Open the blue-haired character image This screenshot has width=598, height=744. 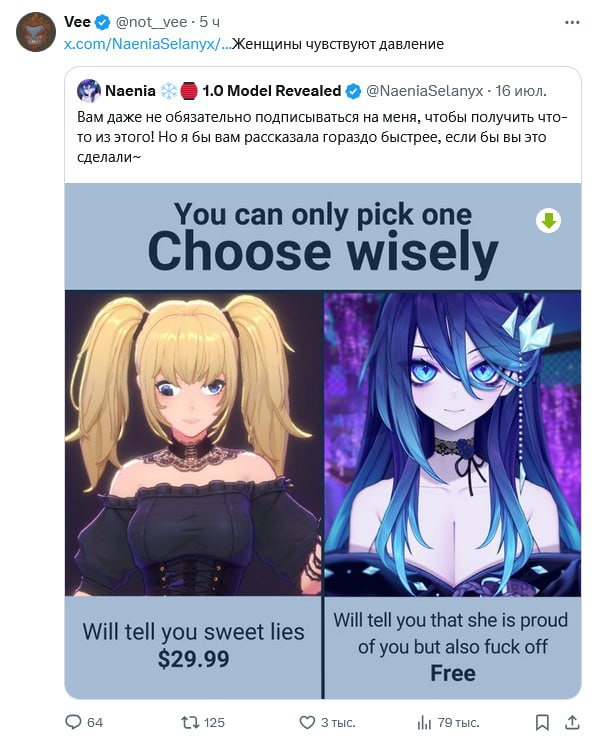(452, 443)
